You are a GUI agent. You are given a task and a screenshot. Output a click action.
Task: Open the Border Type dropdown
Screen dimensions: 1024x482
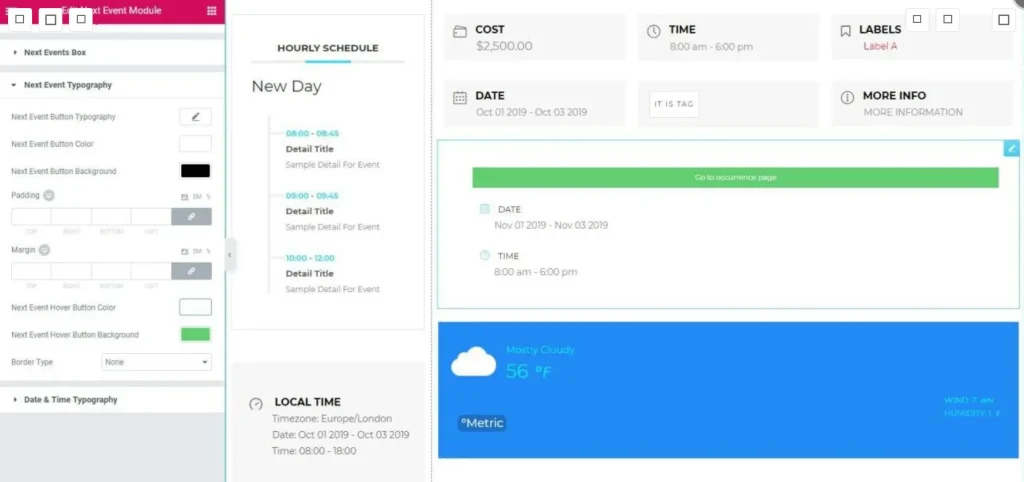(157, 362)
